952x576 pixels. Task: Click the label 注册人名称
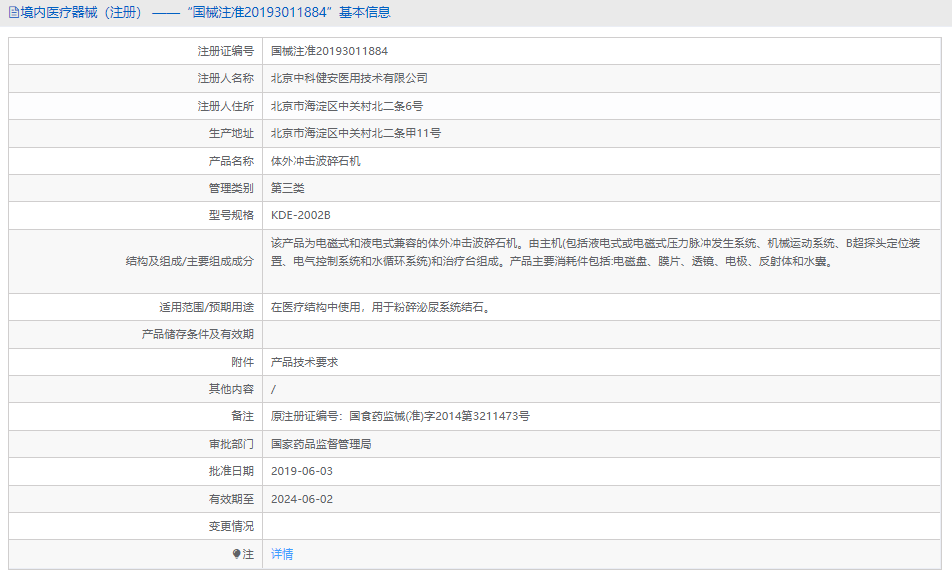[x=225, y=78]
